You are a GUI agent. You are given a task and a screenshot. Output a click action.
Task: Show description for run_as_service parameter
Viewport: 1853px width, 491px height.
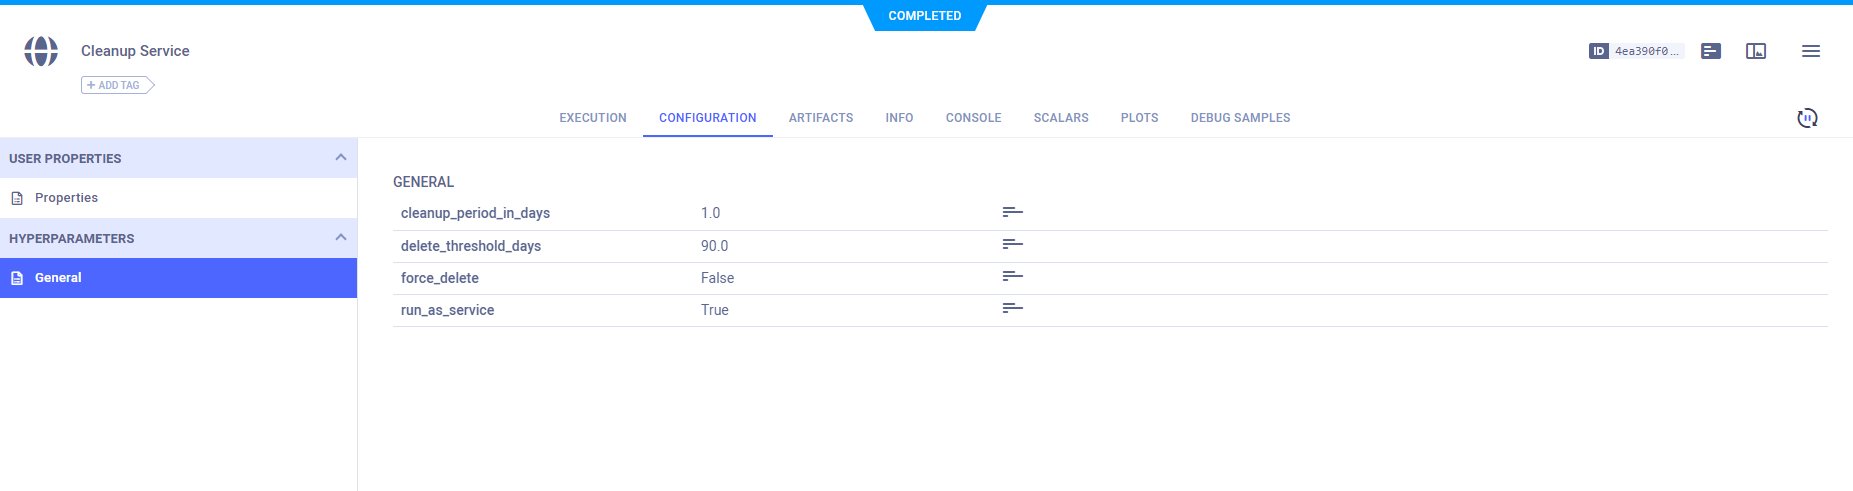pyautogui.click(x=1012, y=308)
